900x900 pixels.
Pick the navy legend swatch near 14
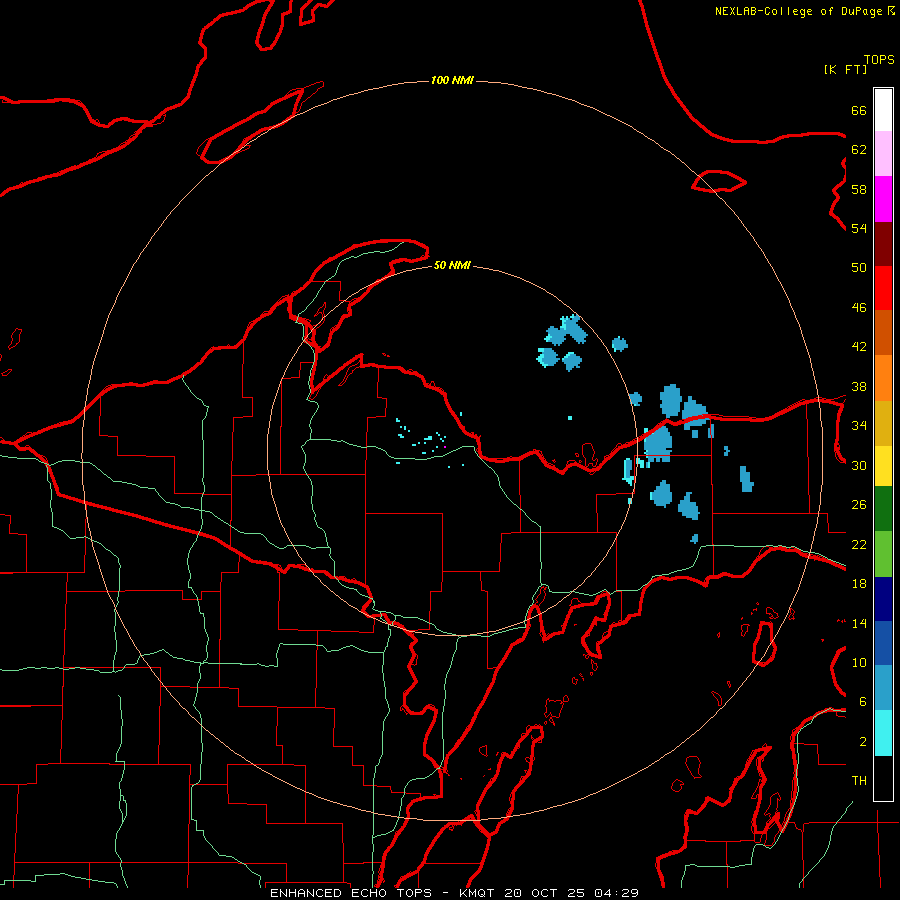(x=883, y=599)
